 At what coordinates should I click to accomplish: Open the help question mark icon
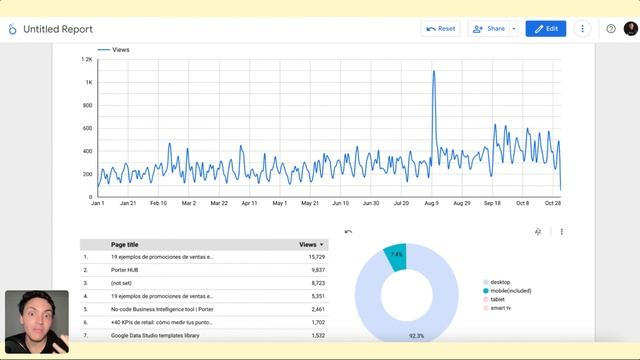[x=611, y=29]
